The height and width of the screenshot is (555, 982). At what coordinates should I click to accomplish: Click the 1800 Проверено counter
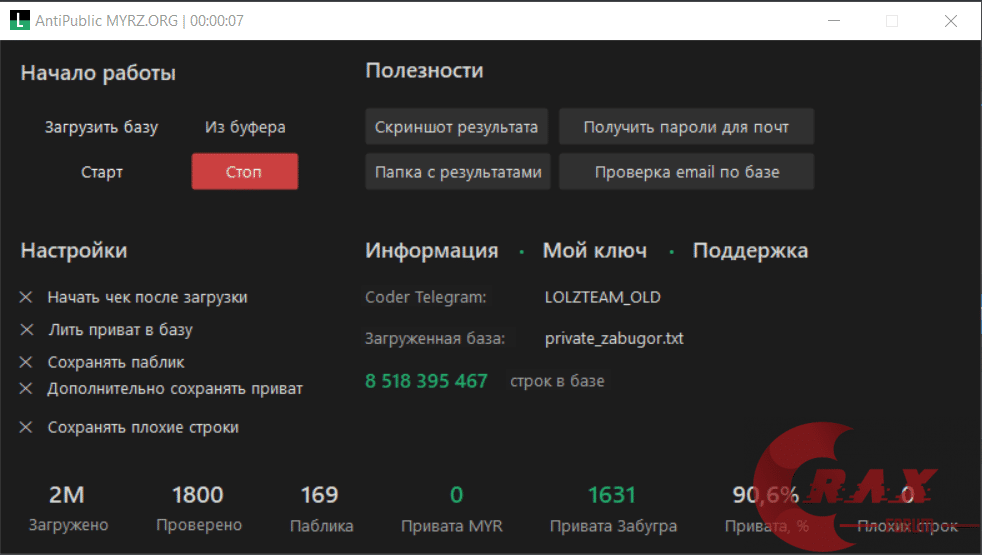pyautogui.click(x=199, y=508)
